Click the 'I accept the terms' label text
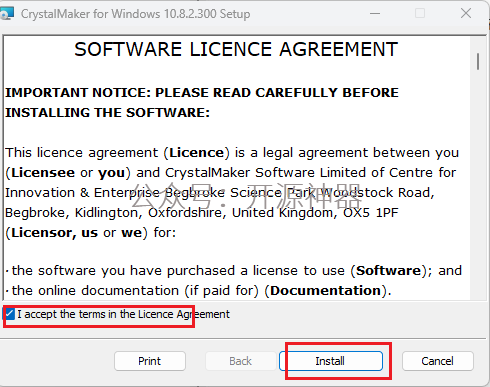Viewport: 490px width, 387px height. (x=123, y=314)
